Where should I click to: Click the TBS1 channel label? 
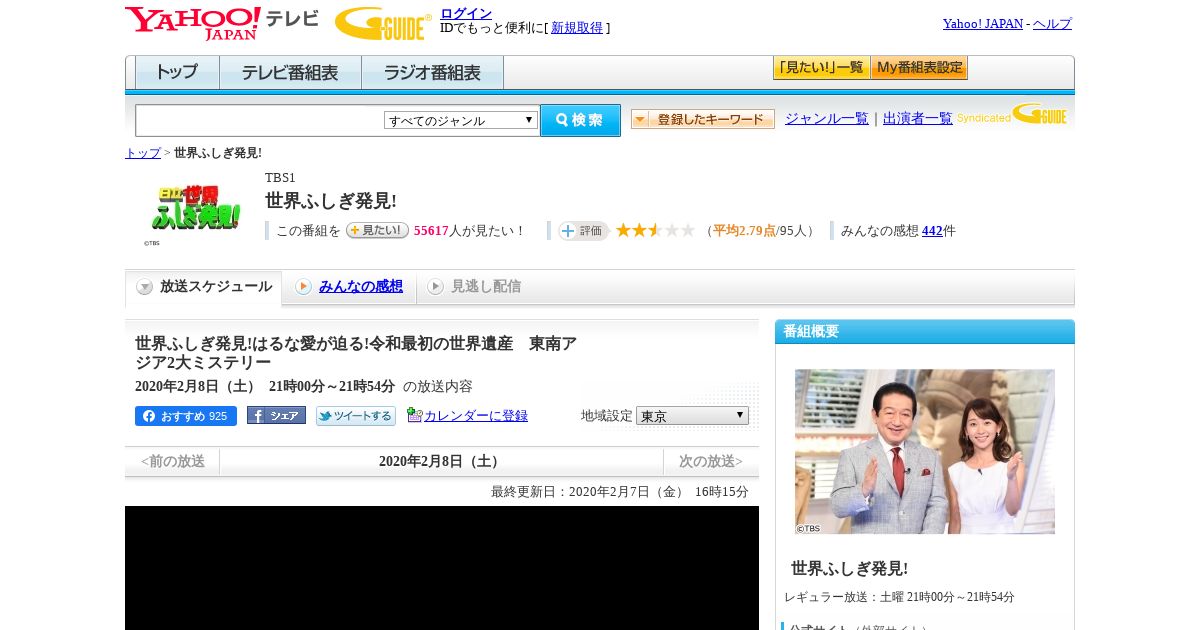click(x=280, y=178)
